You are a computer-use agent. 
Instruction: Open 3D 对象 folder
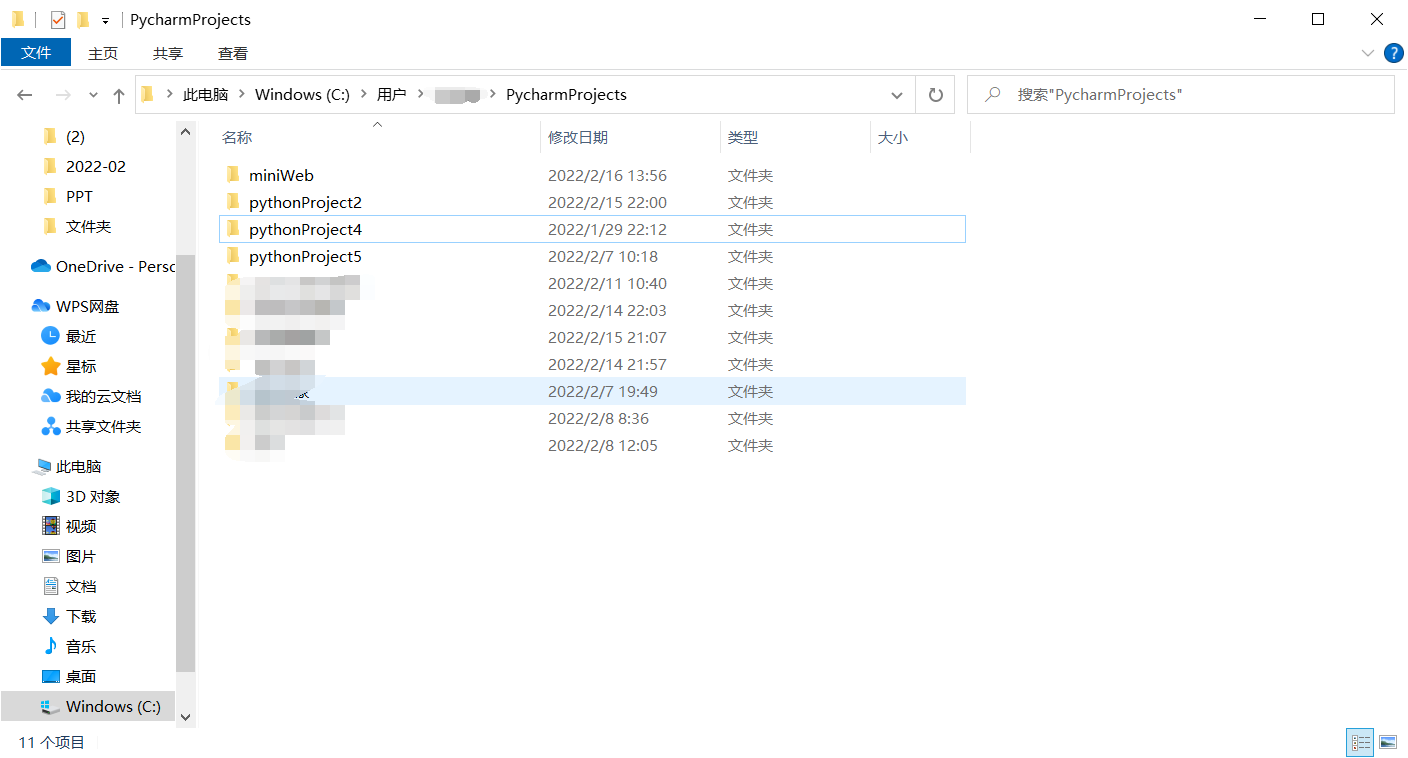coord(81,496)
